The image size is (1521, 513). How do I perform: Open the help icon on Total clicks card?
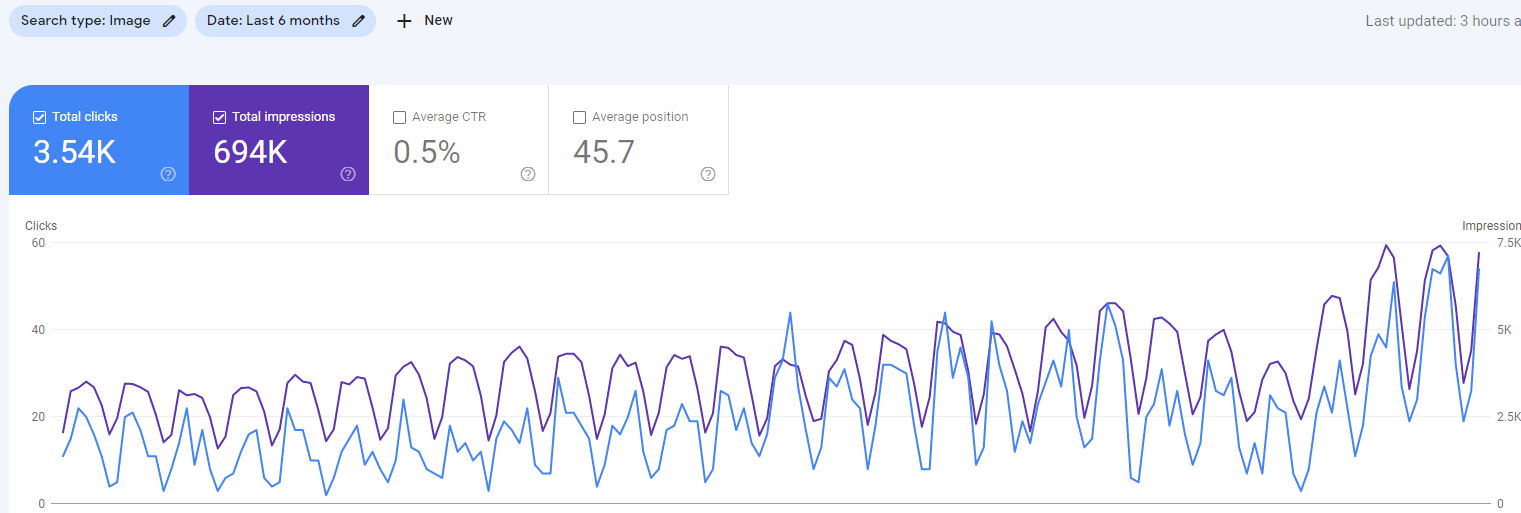168,174
